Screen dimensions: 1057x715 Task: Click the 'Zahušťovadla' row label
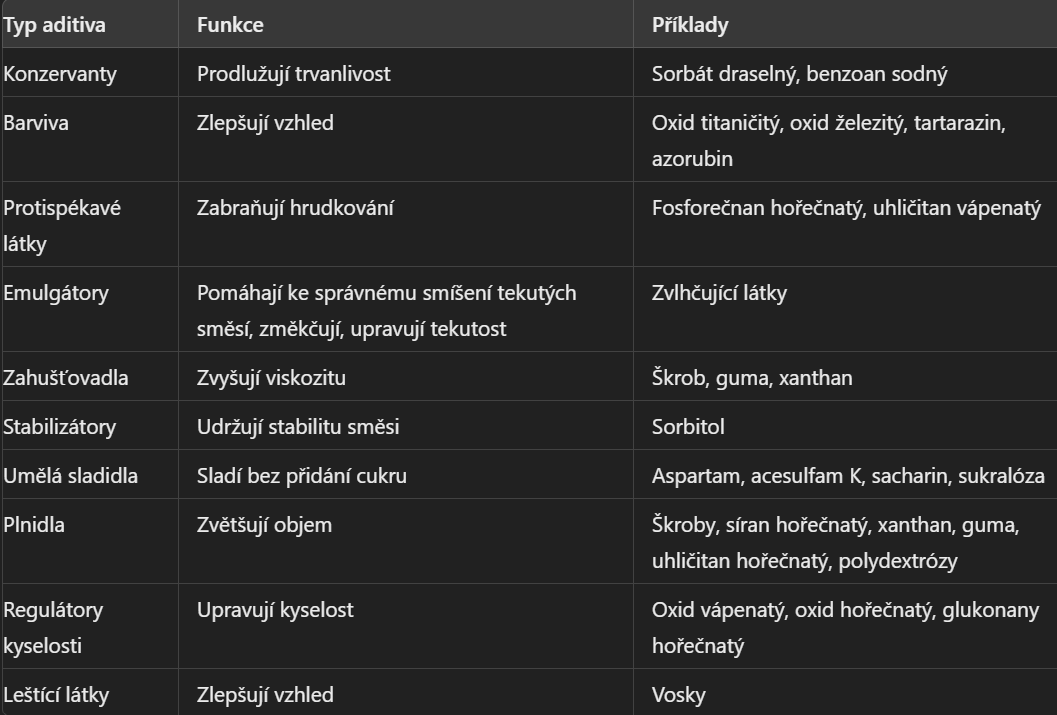pos(65,377)
